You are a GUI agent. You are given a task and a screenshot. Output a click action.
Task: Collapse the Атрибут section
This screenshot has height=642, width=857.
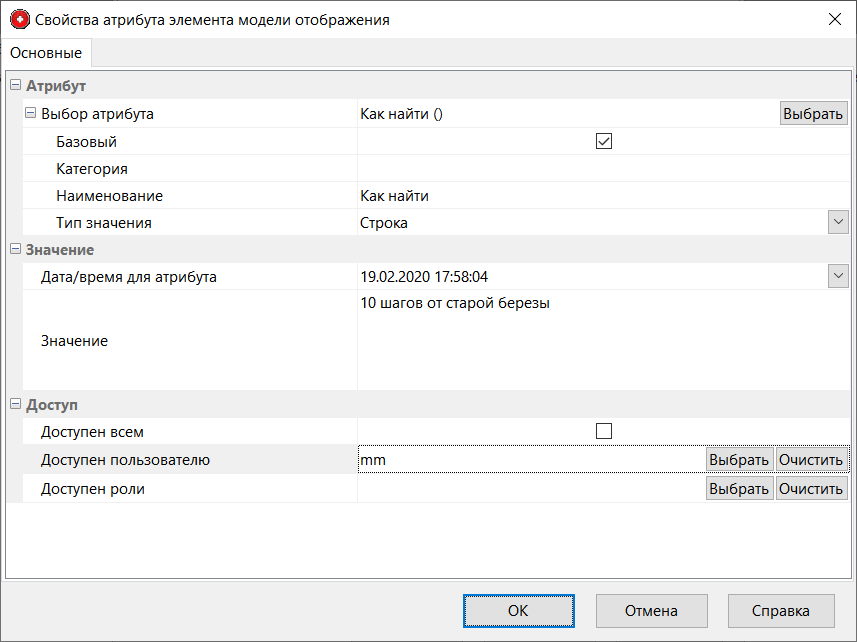click(x=15, y=87)
